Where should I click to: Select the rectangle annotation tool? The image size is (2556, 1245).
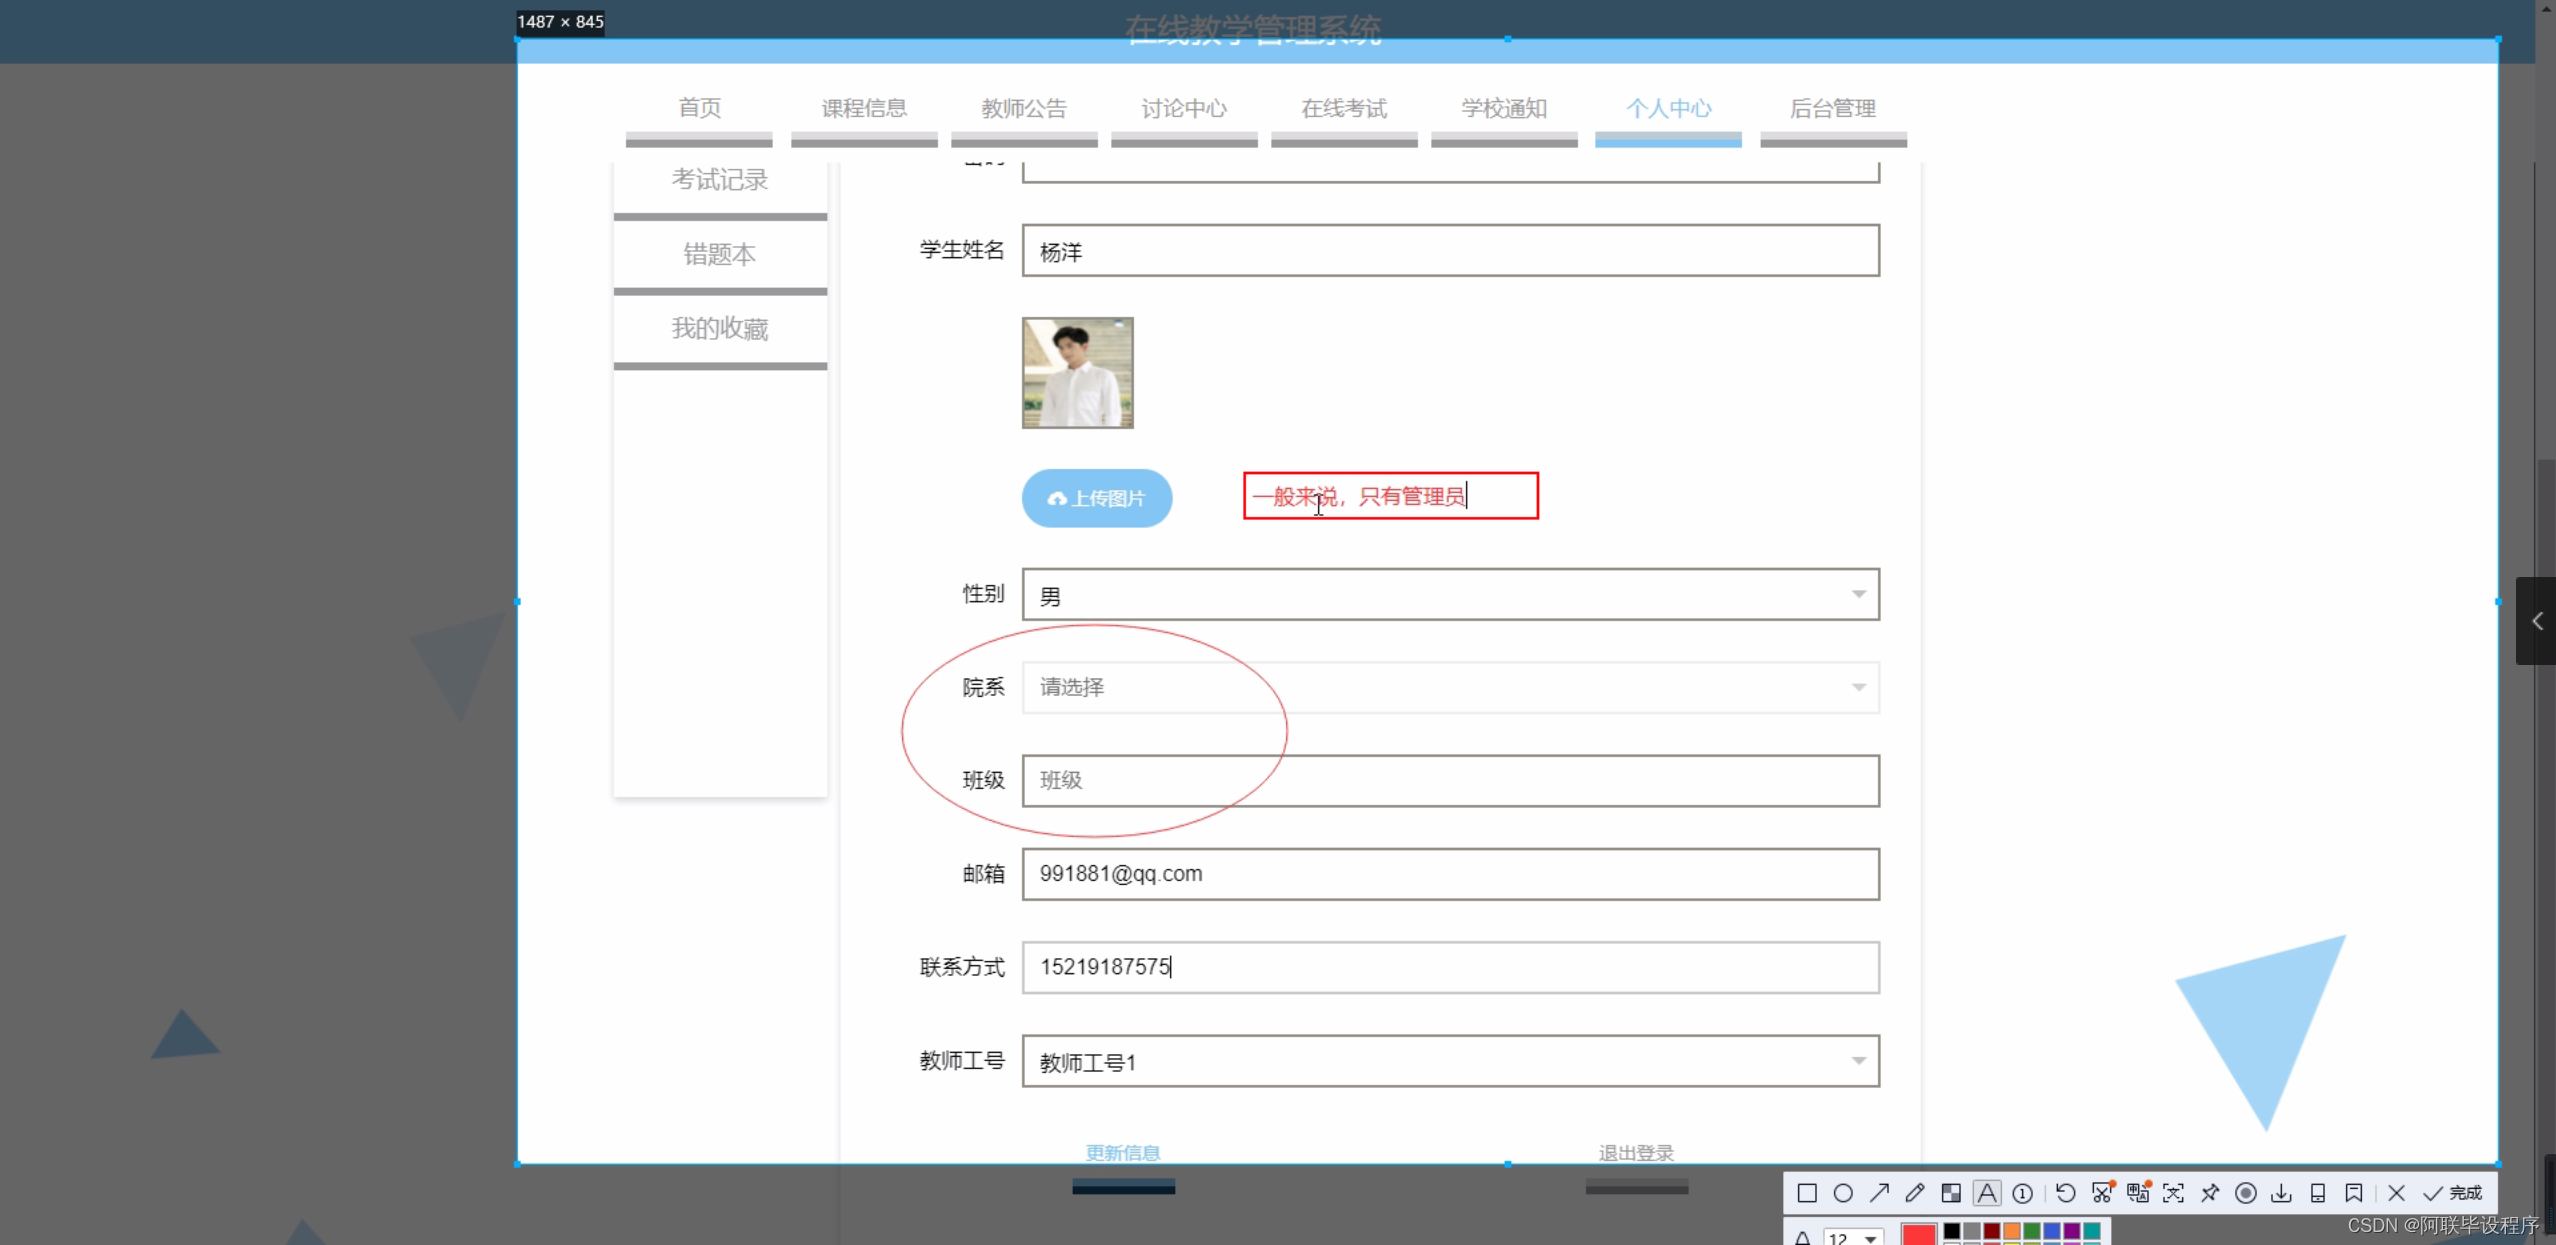[x=1806, y=1193]
